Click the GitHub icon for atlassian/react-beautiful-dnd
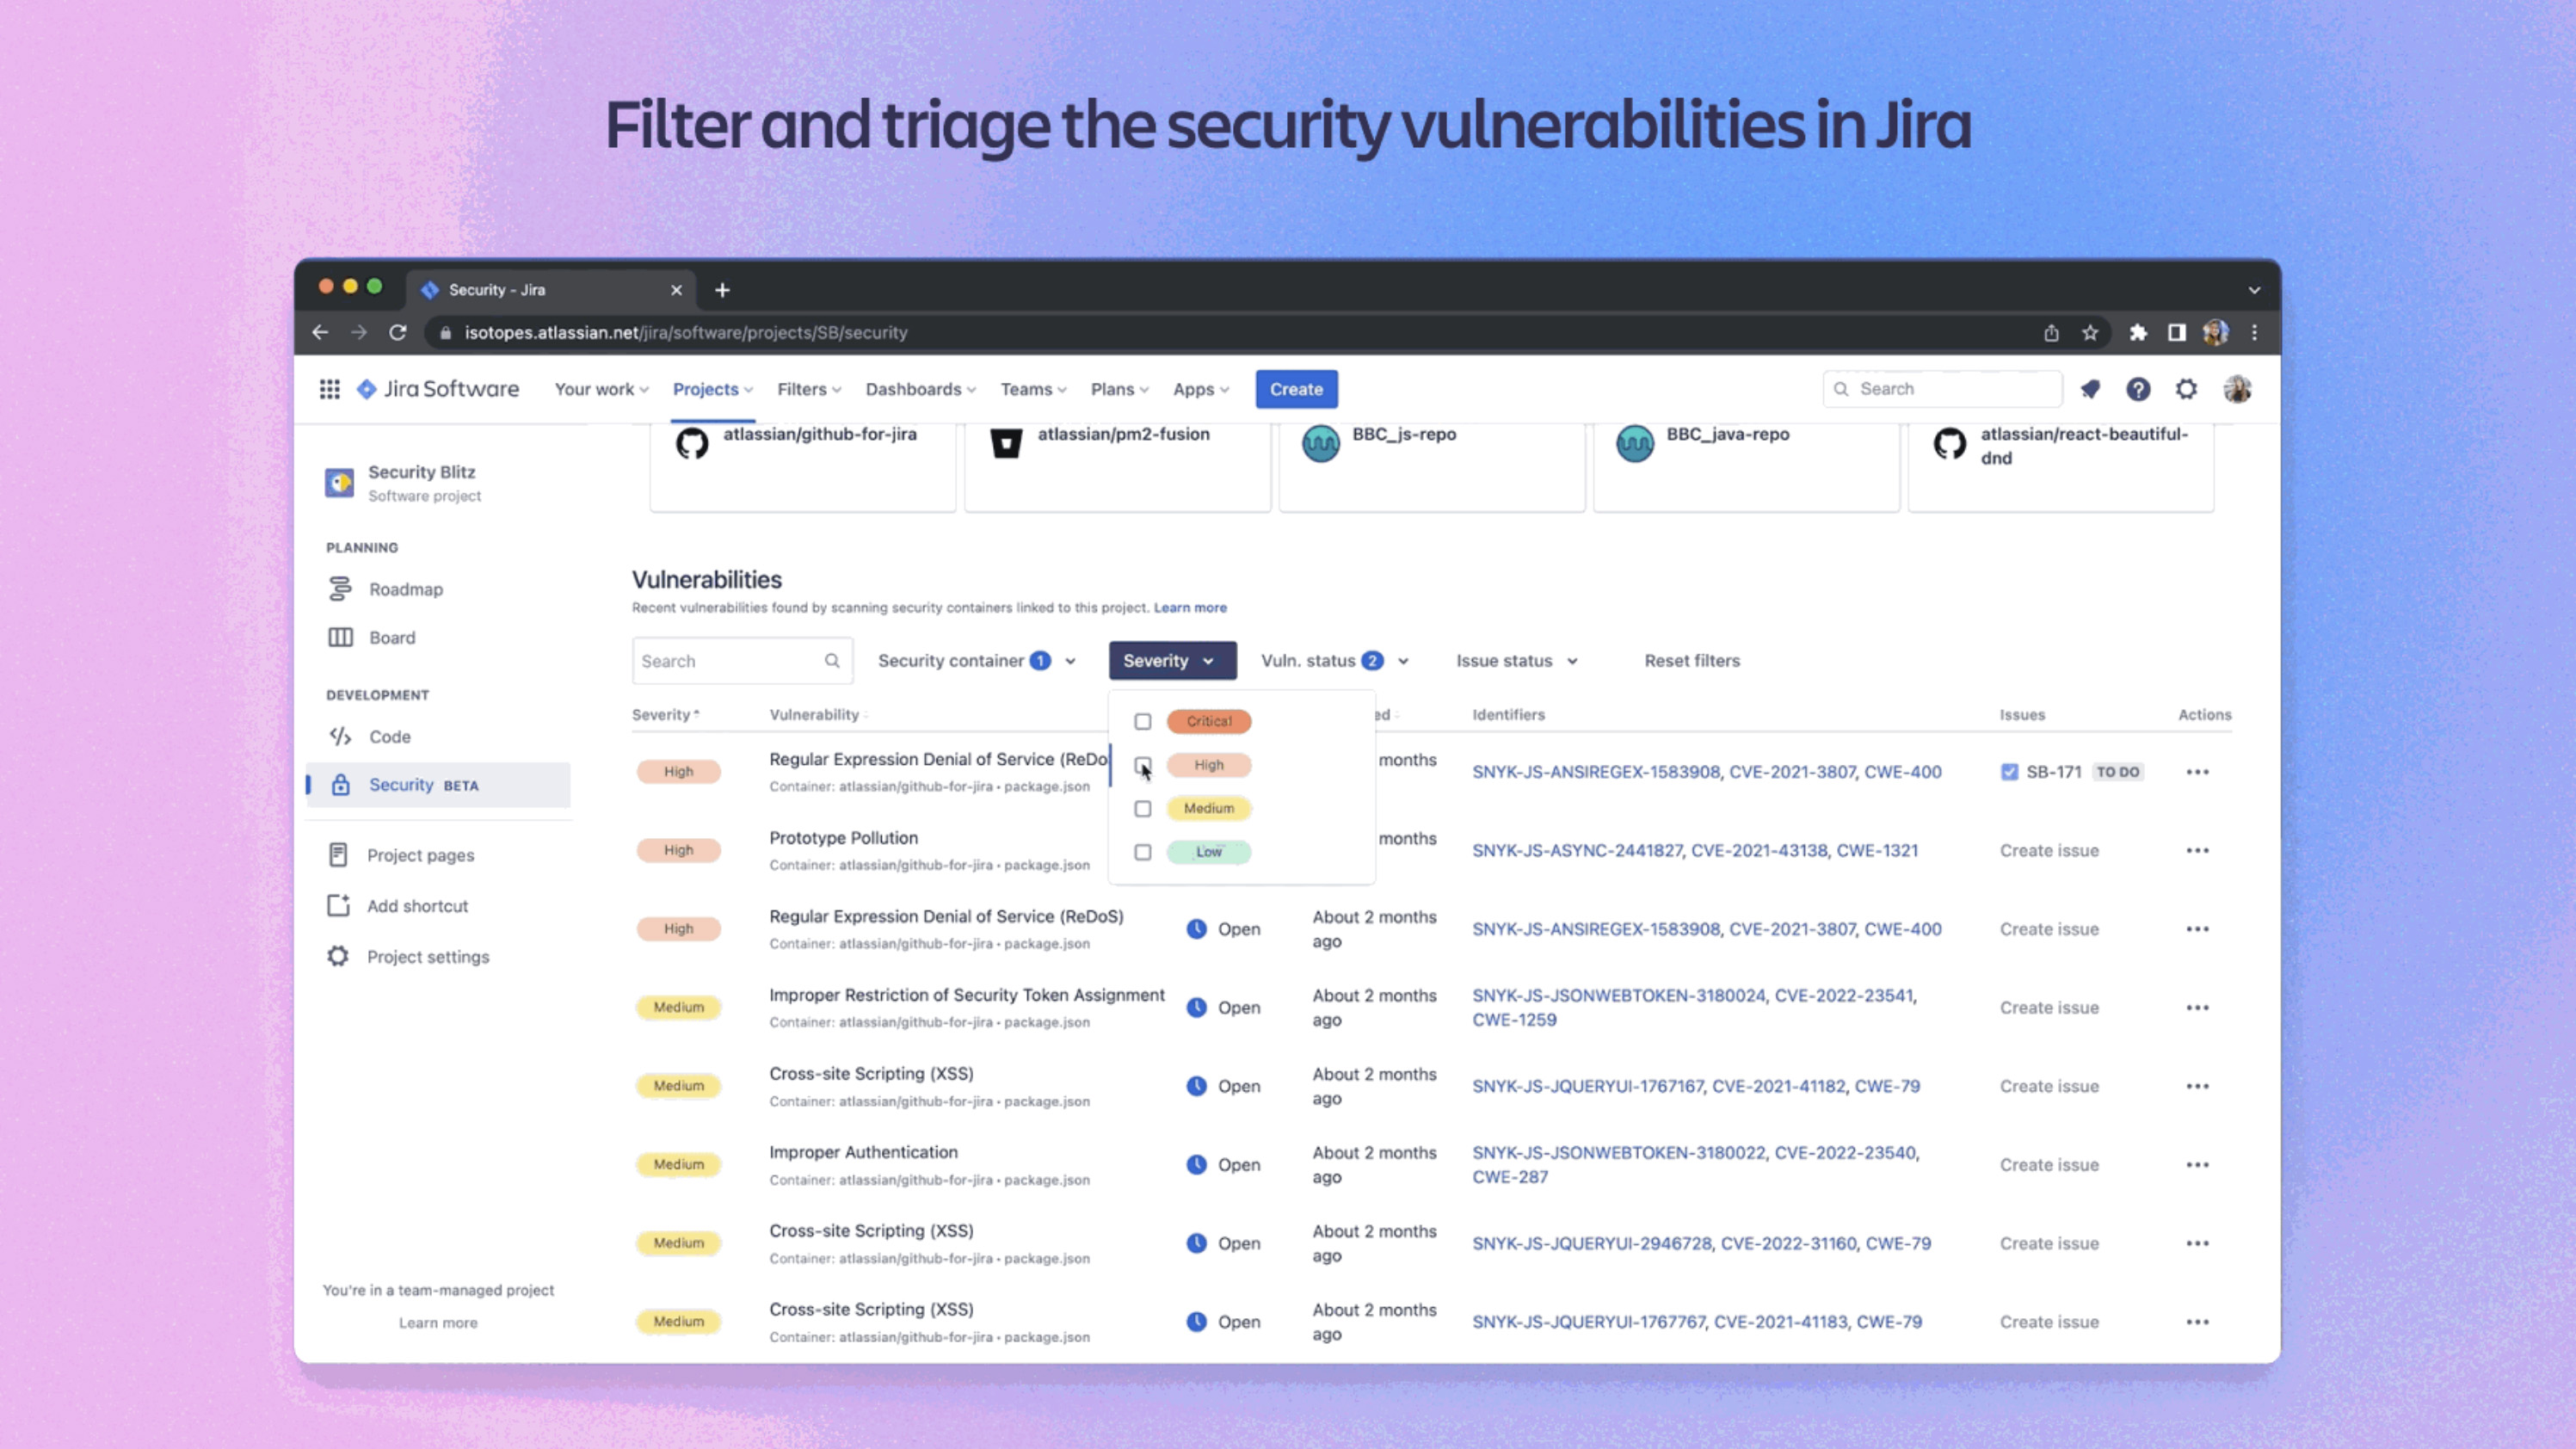2576x1449 pixels. click(1949, 443)
